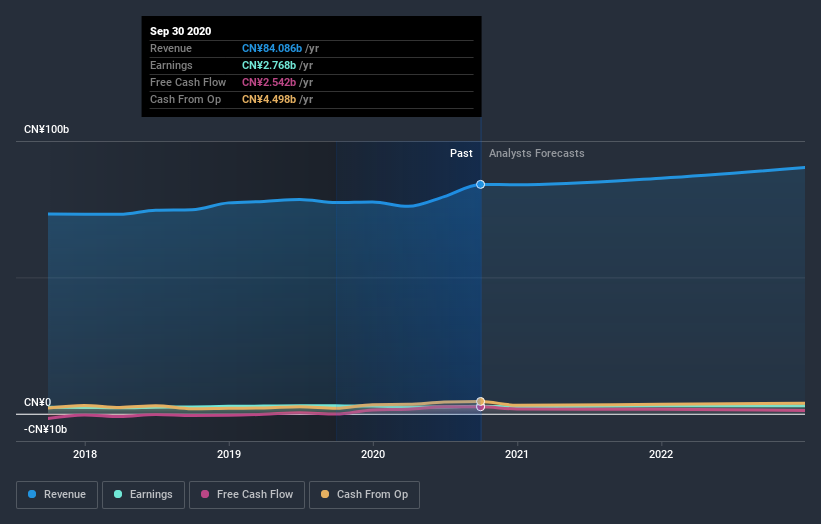
Task: Click the tooltip Earnings row label
Action: [171, 65]
